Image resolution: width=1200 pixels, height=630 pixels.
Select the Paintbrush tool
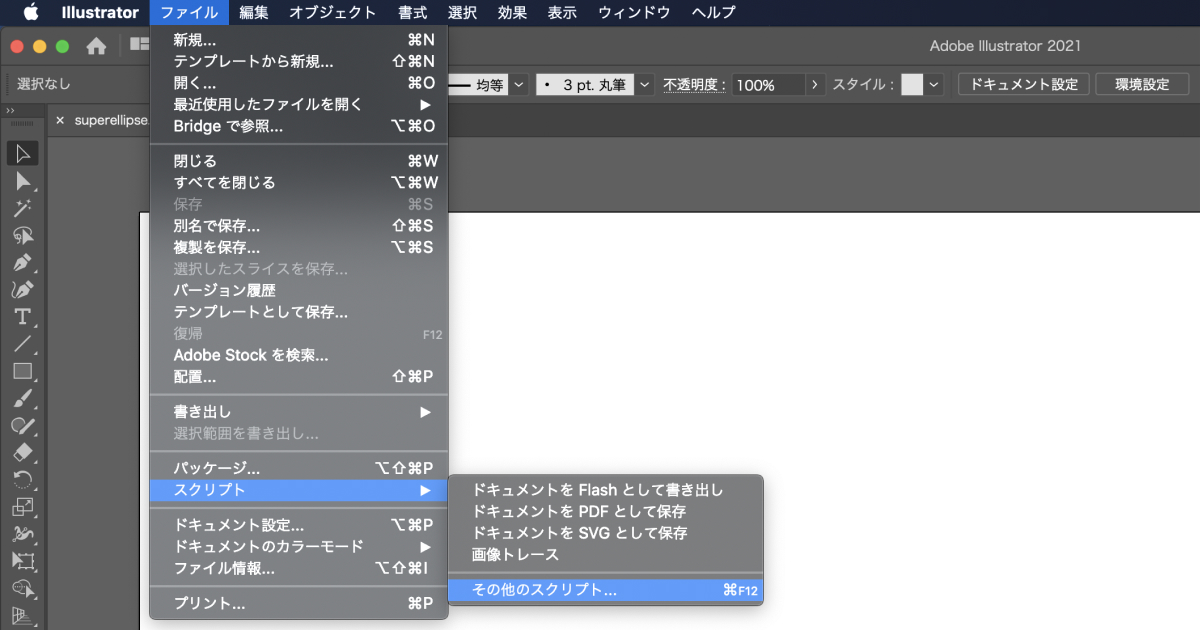pos(23,398)
